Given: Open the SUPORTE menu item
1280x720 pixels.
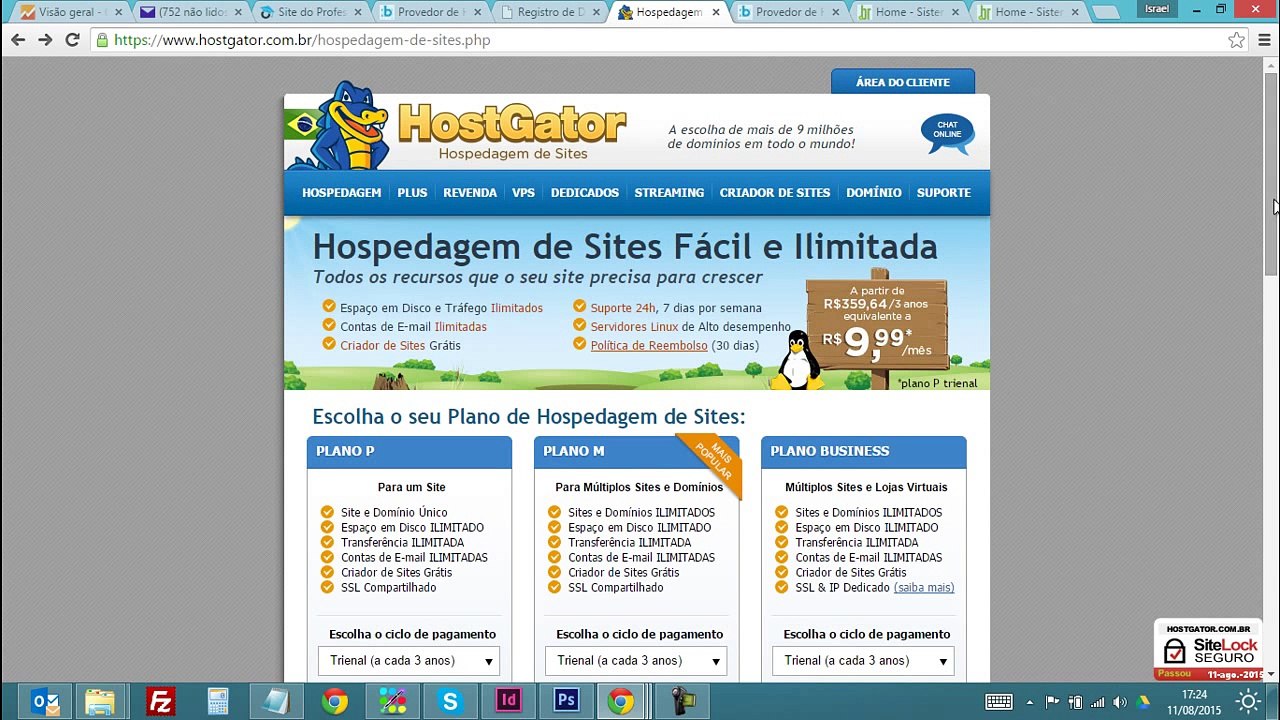Looking at the screenshot, I should coord(944,193).
